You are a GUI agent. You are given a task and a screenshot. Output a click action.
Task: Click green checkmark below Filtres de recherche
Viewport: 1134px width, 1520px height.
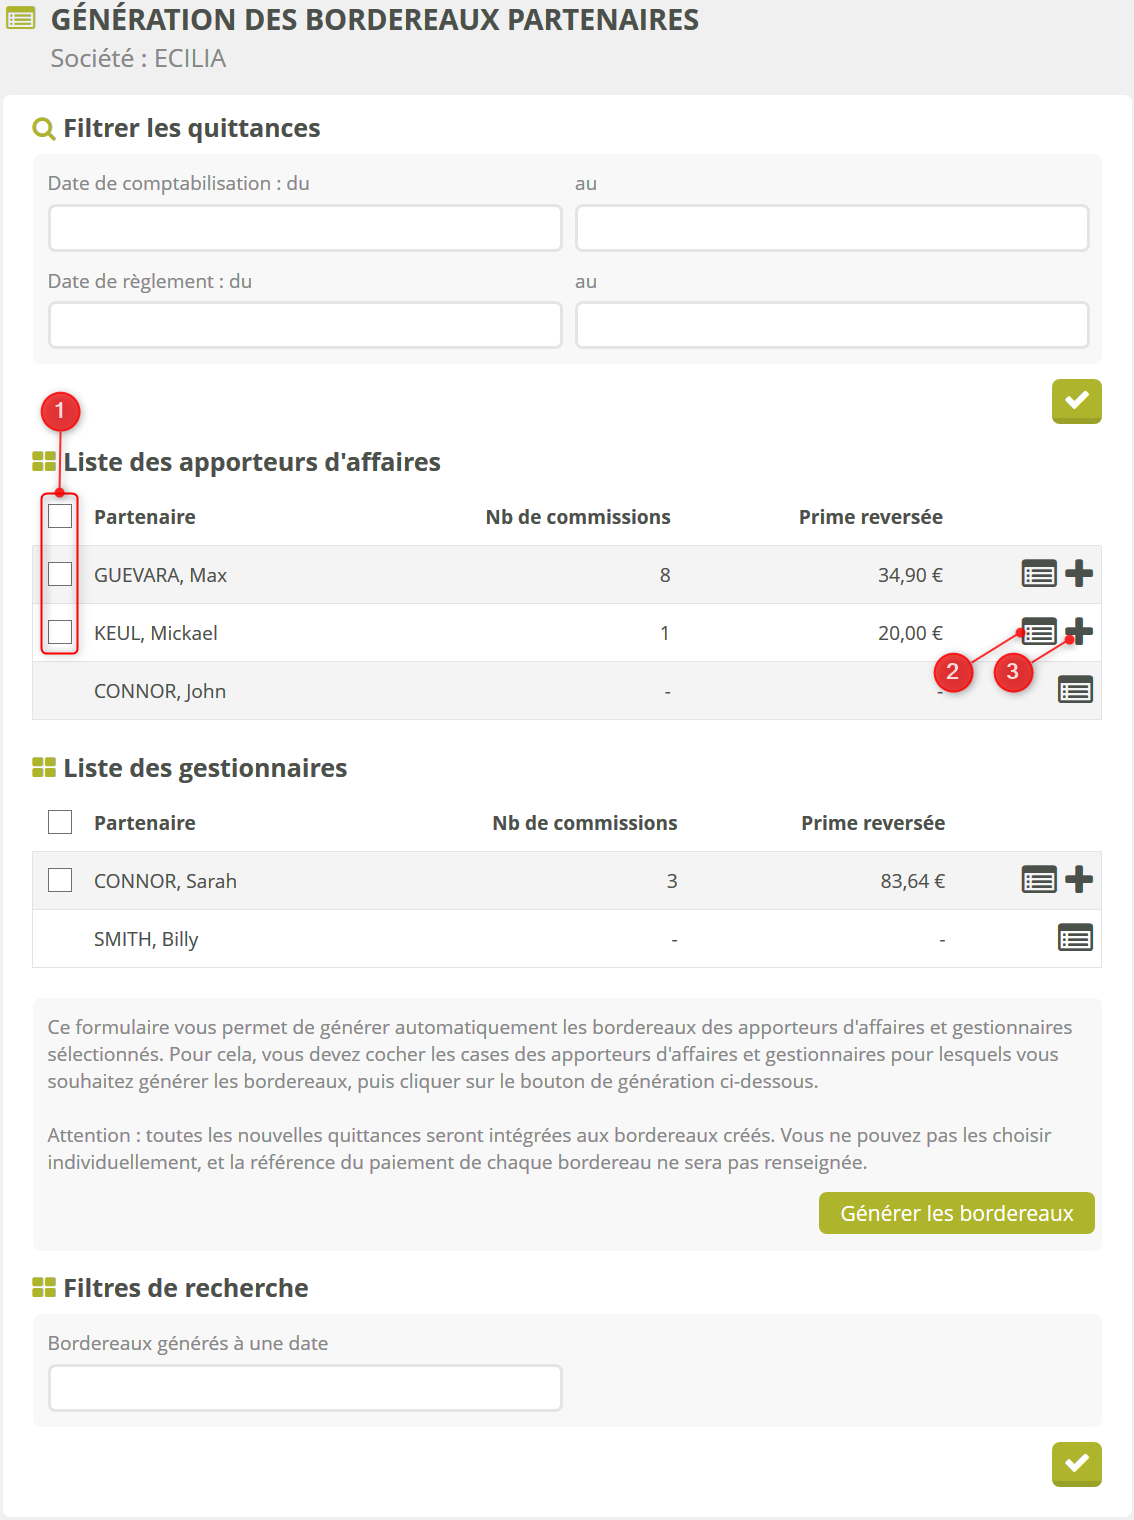(x=1076, y=1464)
